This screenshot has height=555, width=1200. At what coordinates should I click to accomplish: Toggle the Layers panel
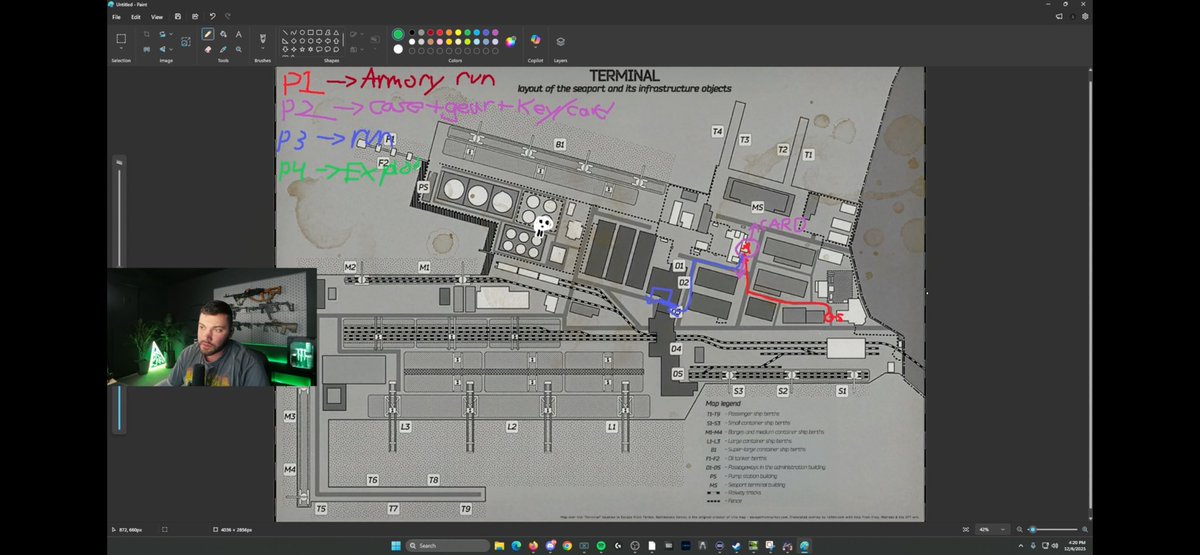[x=560, y=41]
